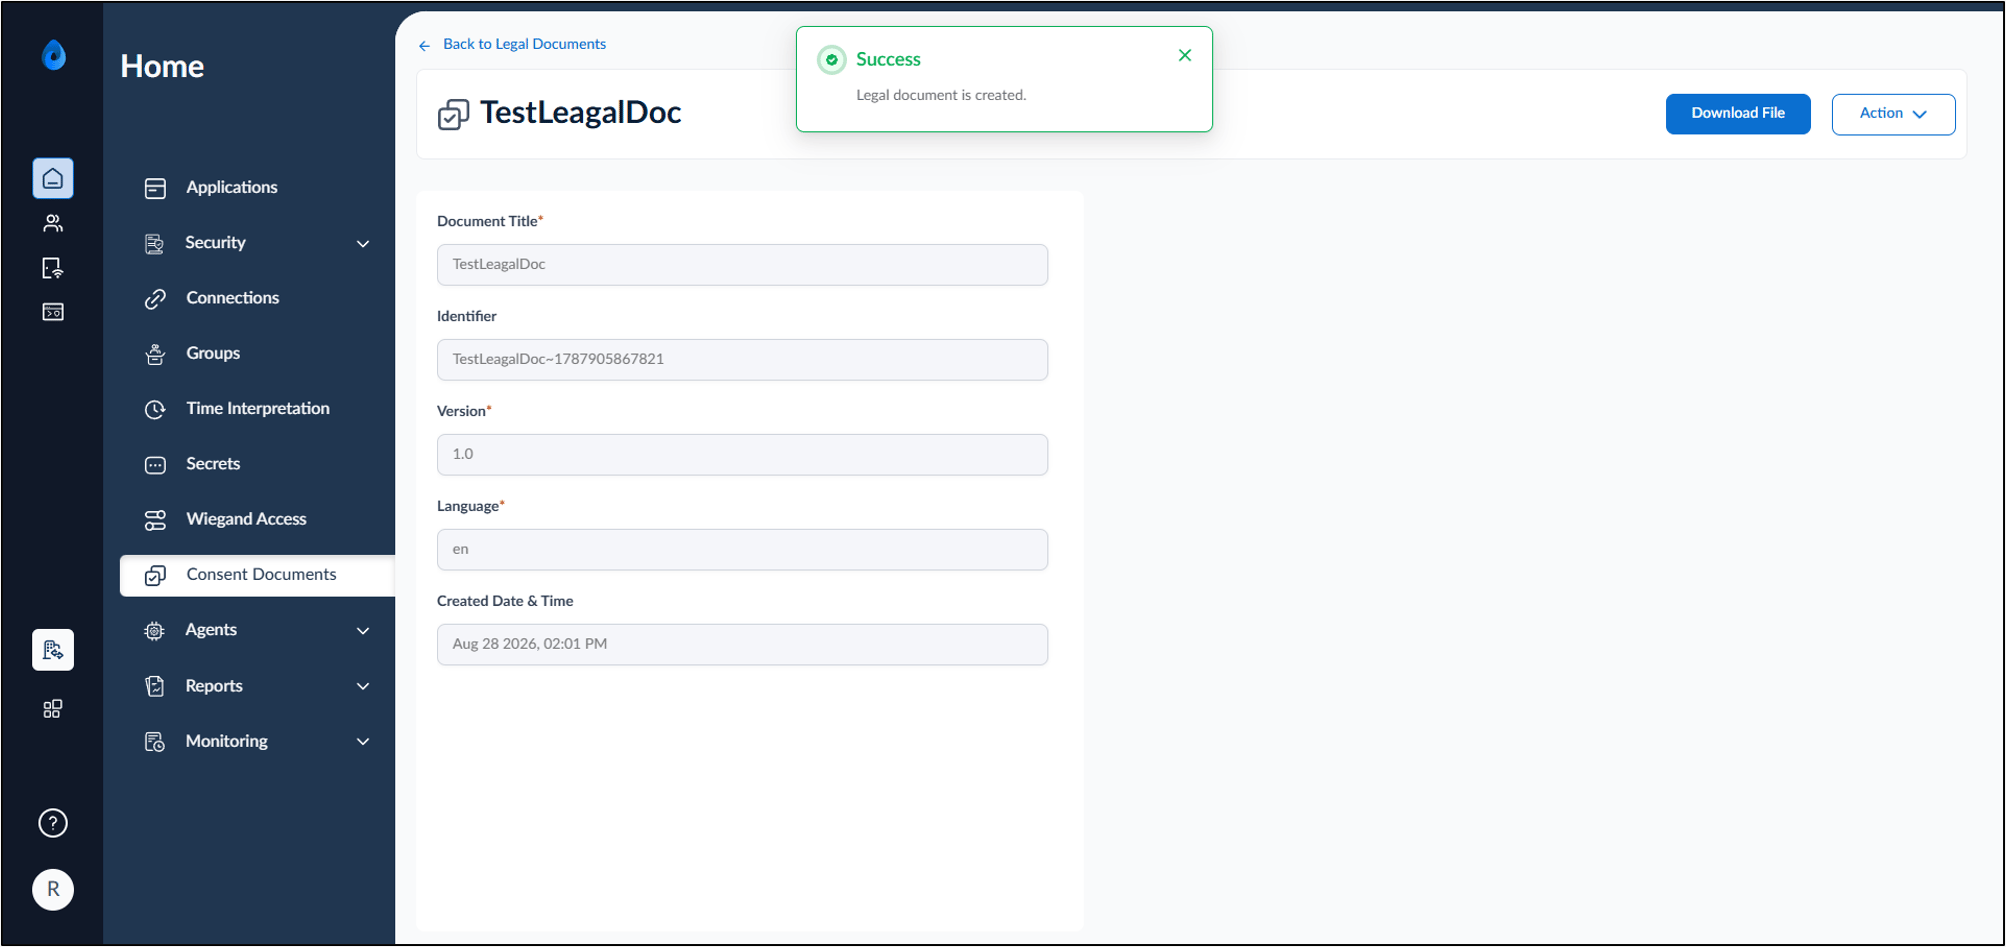Open Time Interpretation menu item

[x=257, y=409]
